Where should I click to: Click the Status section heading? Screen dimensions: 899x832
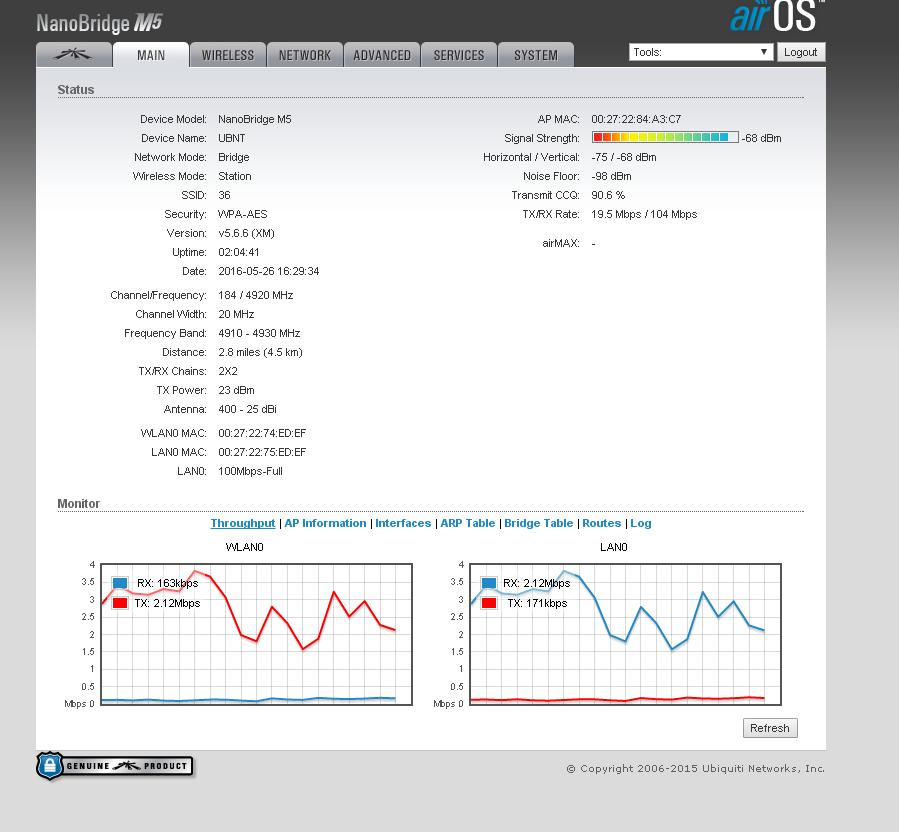pyautogui.click(x=76, y=89)
